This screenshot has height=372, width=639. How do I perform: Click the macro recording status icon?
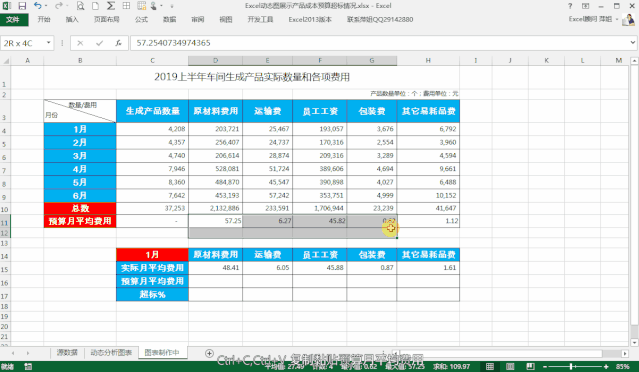pyautogui.click(x=28, y=366)
